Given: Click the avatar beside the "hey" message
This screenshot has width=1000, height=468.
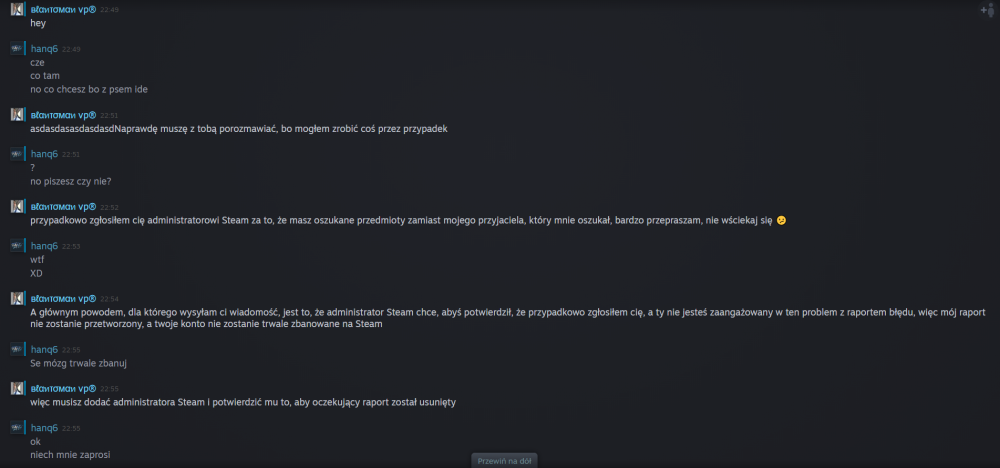Looking at the screenshot, I should [x=17, y=10].
